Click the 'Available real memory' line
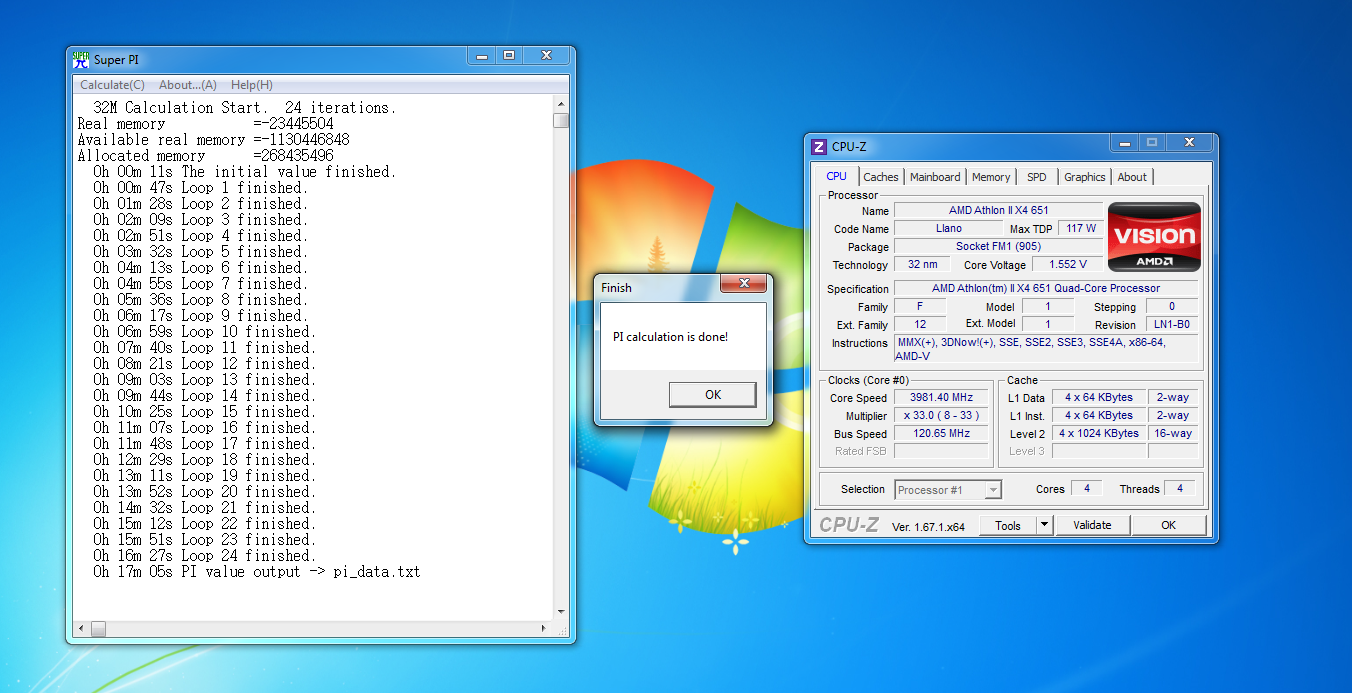This screenshot has height=693, width=1352. (x=213, y=140)
